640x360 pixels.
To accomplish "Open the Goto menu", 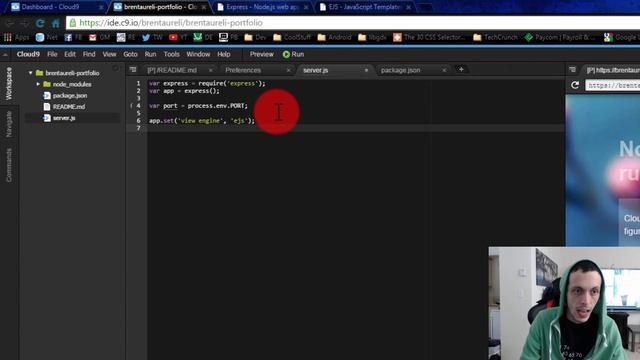I will click(130, 54).
